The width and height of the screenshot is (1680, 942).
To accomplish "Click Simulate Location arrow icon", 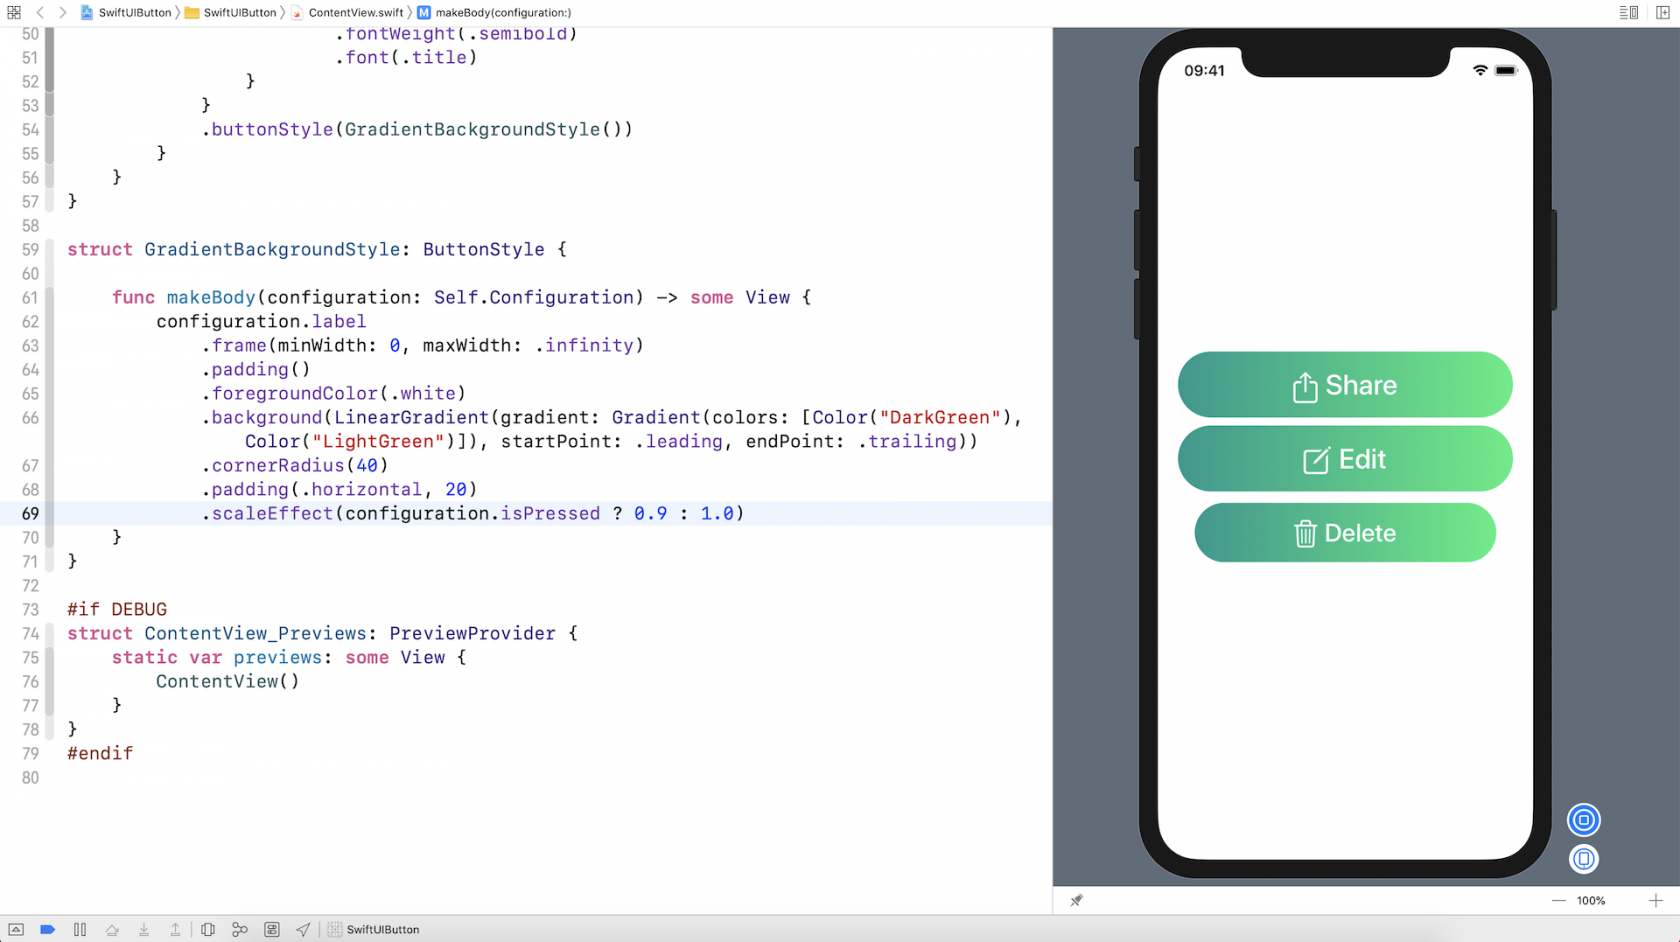I will [x=303, y=929].
